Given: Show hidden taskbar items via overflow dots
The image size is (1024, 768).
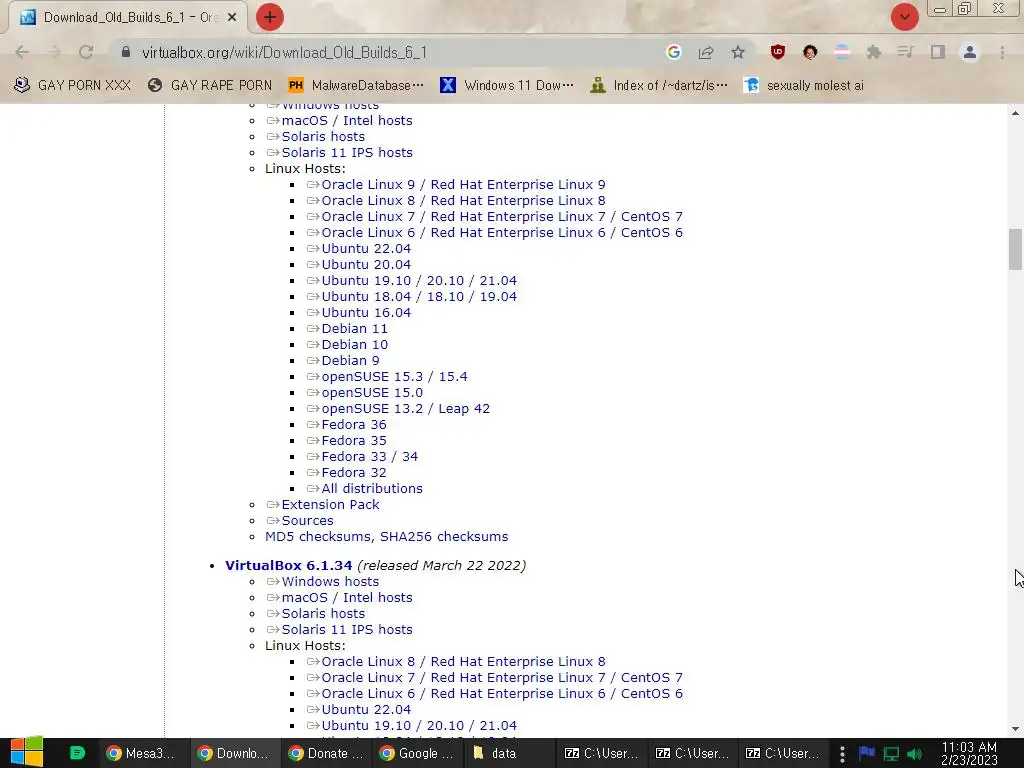Looking at the screenshot, I should [842, 754].
